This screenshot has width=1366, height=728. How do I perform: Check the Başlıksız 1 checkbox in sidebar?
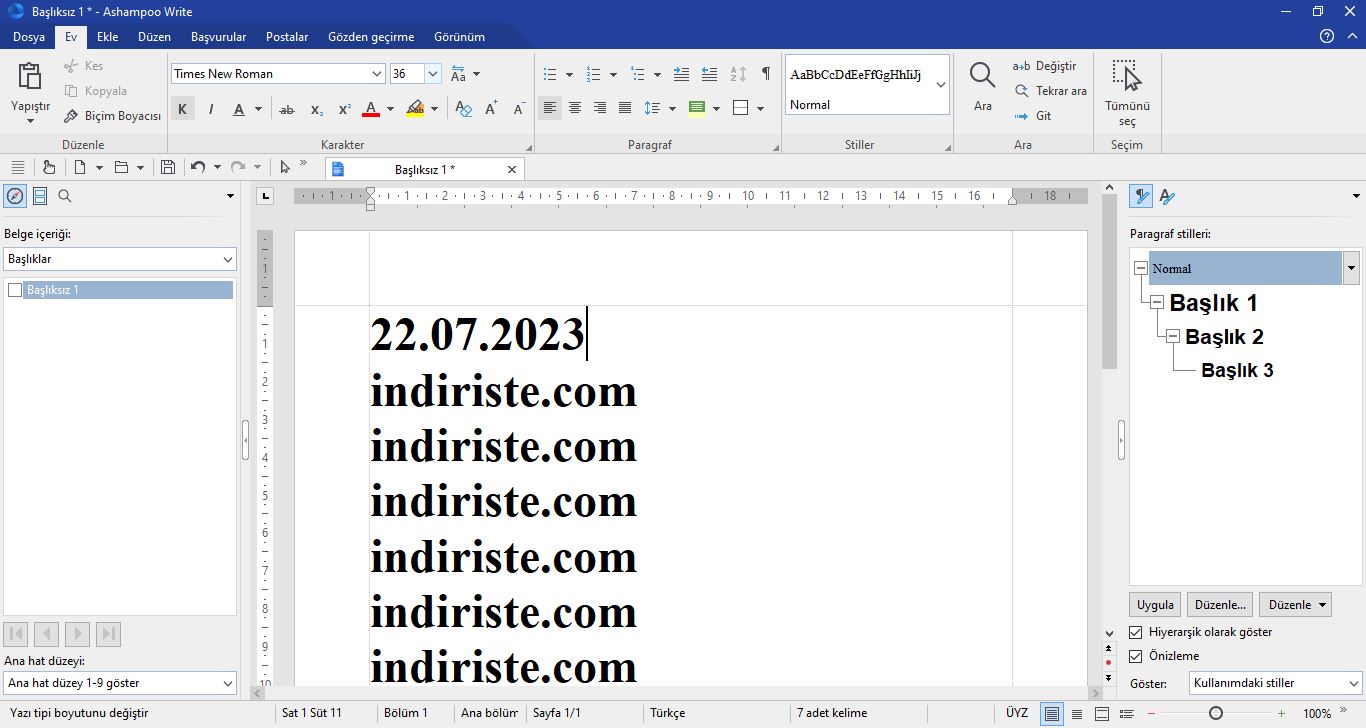click(x=15, y=290)
